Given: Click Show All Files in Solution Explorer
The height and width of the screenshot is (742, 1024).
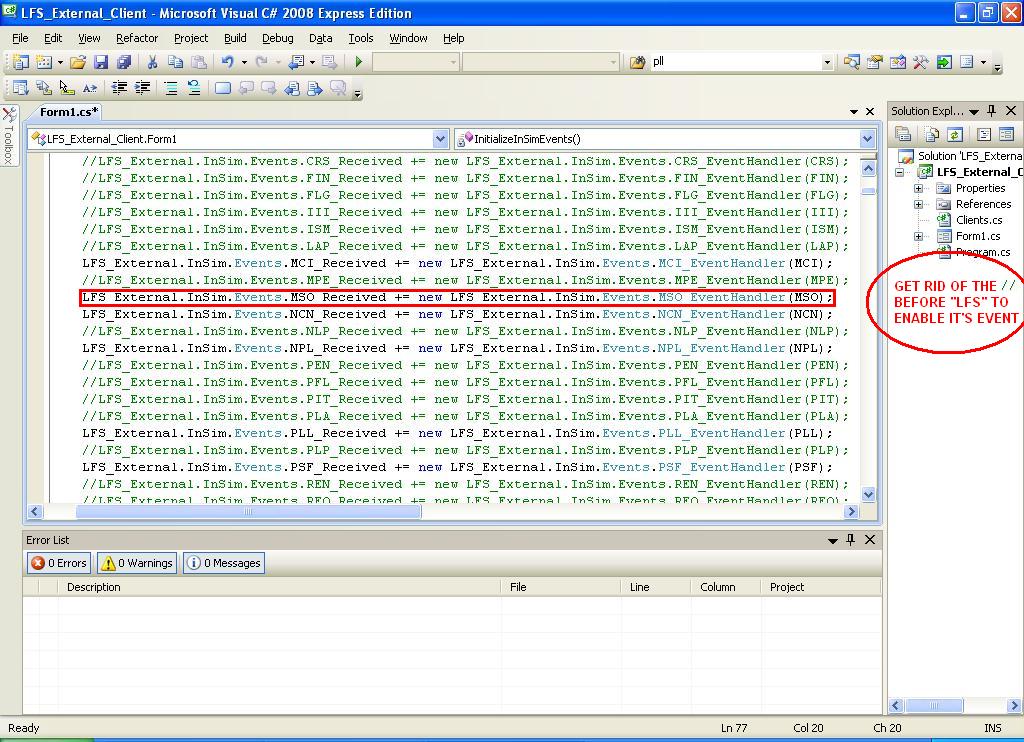Looking at the screenshot, I should click(x=932, y=135).
